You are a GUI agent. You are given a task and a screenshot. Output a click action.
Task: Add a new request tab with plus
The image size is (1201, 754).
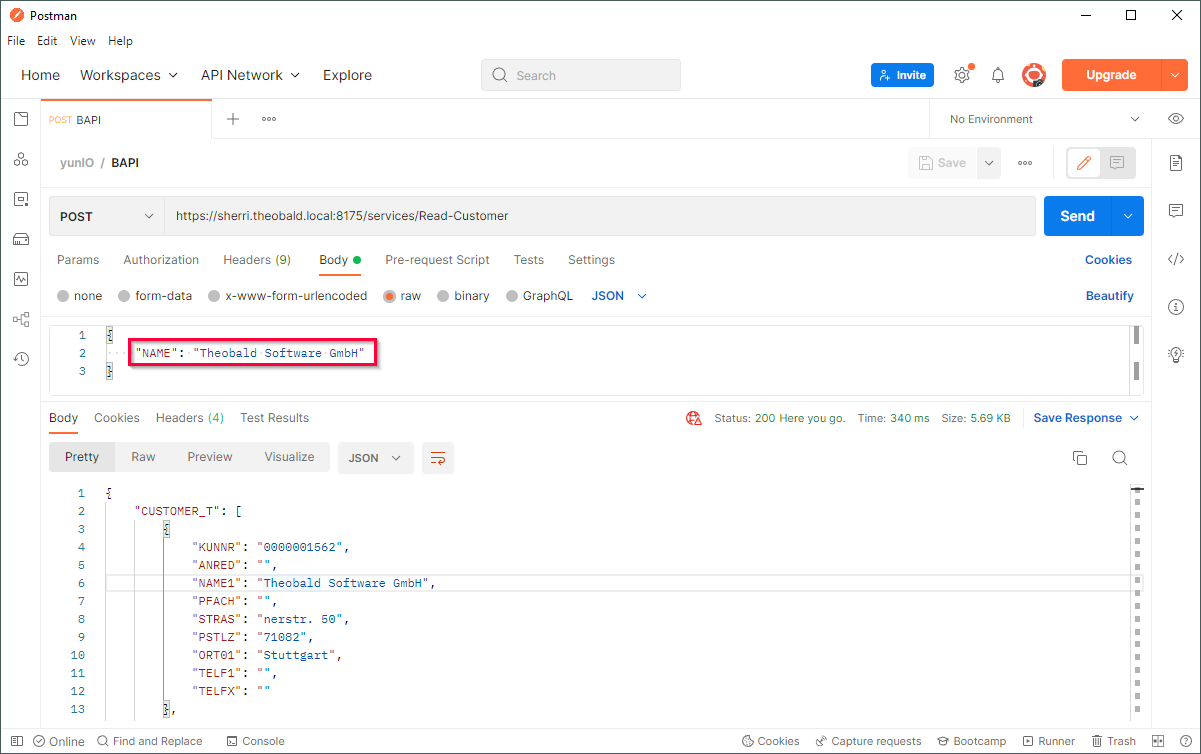point(233,119)
